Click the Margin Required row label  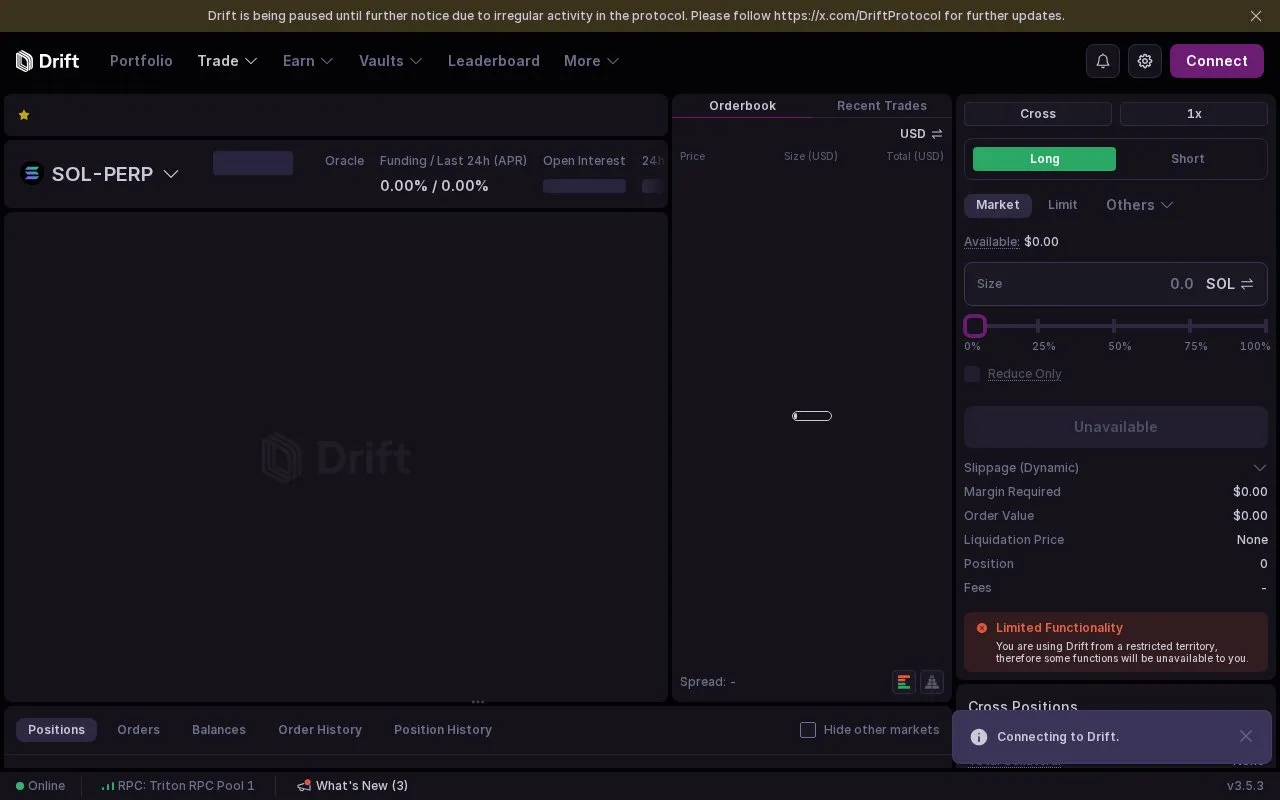point(1012,492)
